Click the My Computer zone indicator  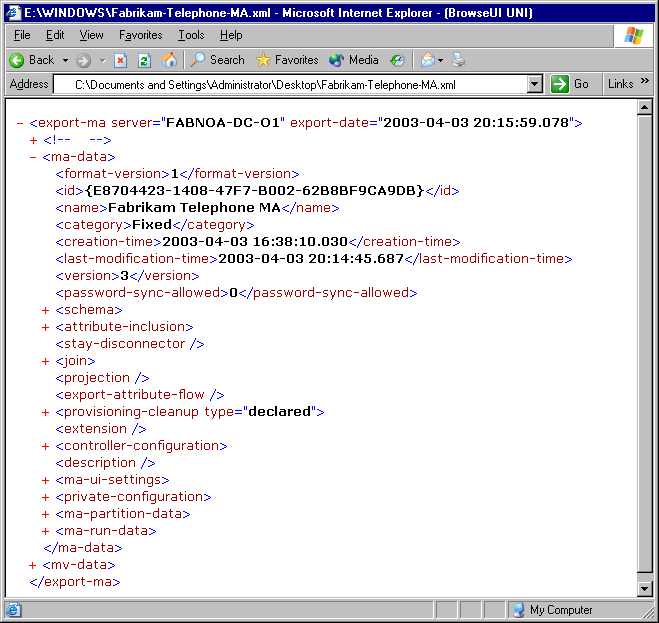(552, 610)
